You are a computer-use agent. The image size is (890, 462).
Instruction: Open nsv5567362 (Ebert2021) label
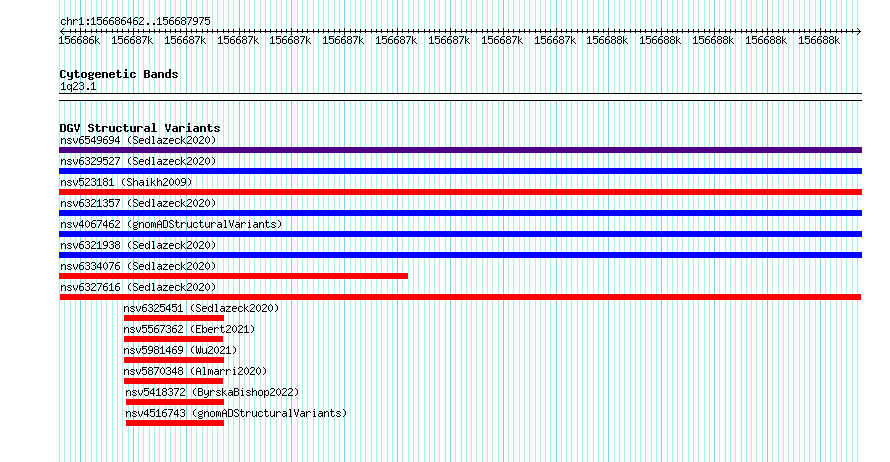[x=189, y=329]
